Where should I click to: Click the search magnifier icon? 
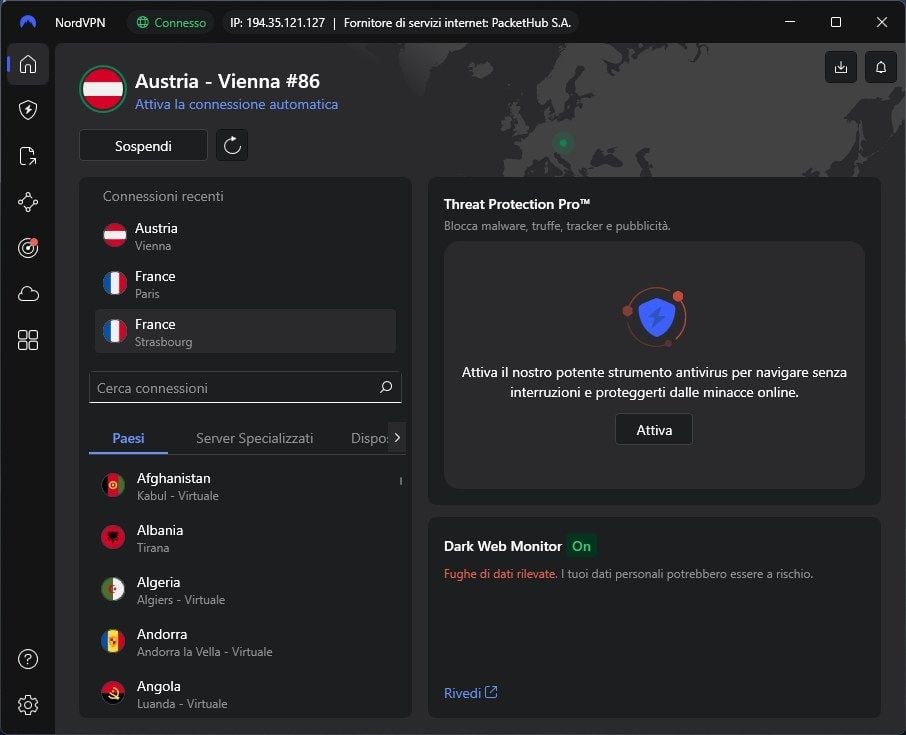click(386, 387)
